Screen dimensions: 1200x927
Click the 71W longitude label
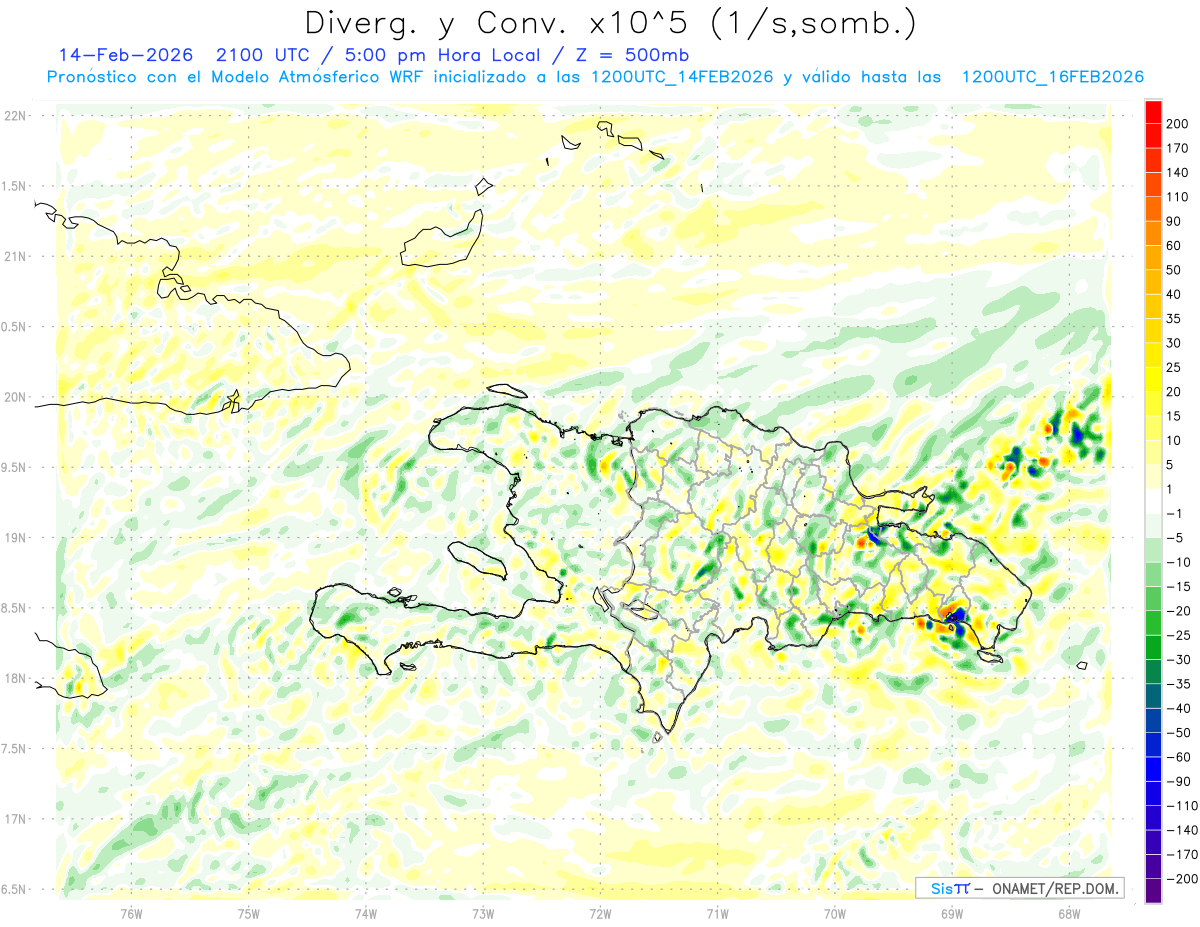click(717, 912)
